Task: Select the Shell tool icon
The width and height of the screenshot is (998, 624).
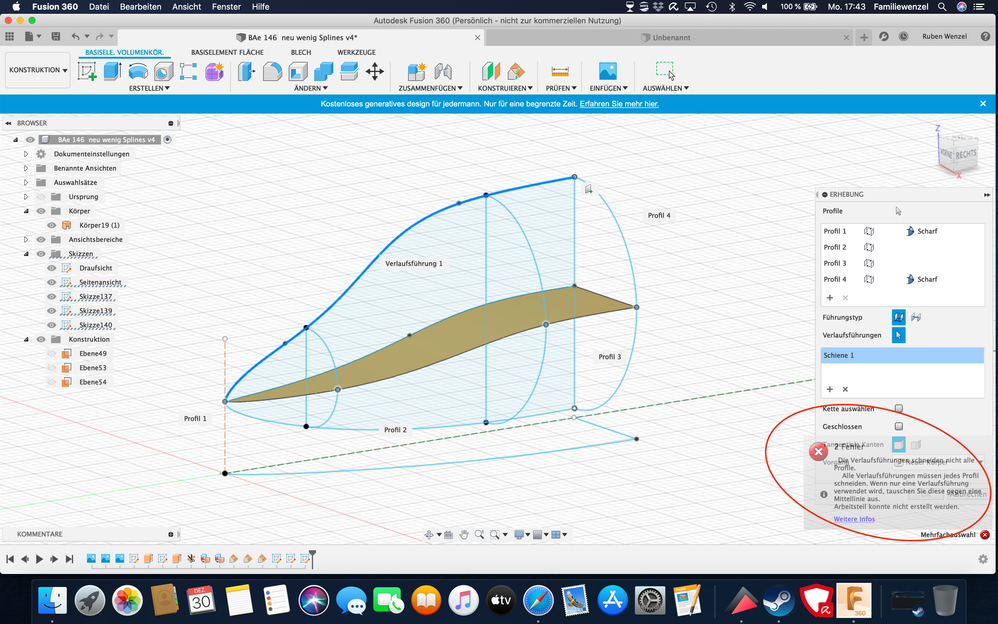Action: pos(298,71)
